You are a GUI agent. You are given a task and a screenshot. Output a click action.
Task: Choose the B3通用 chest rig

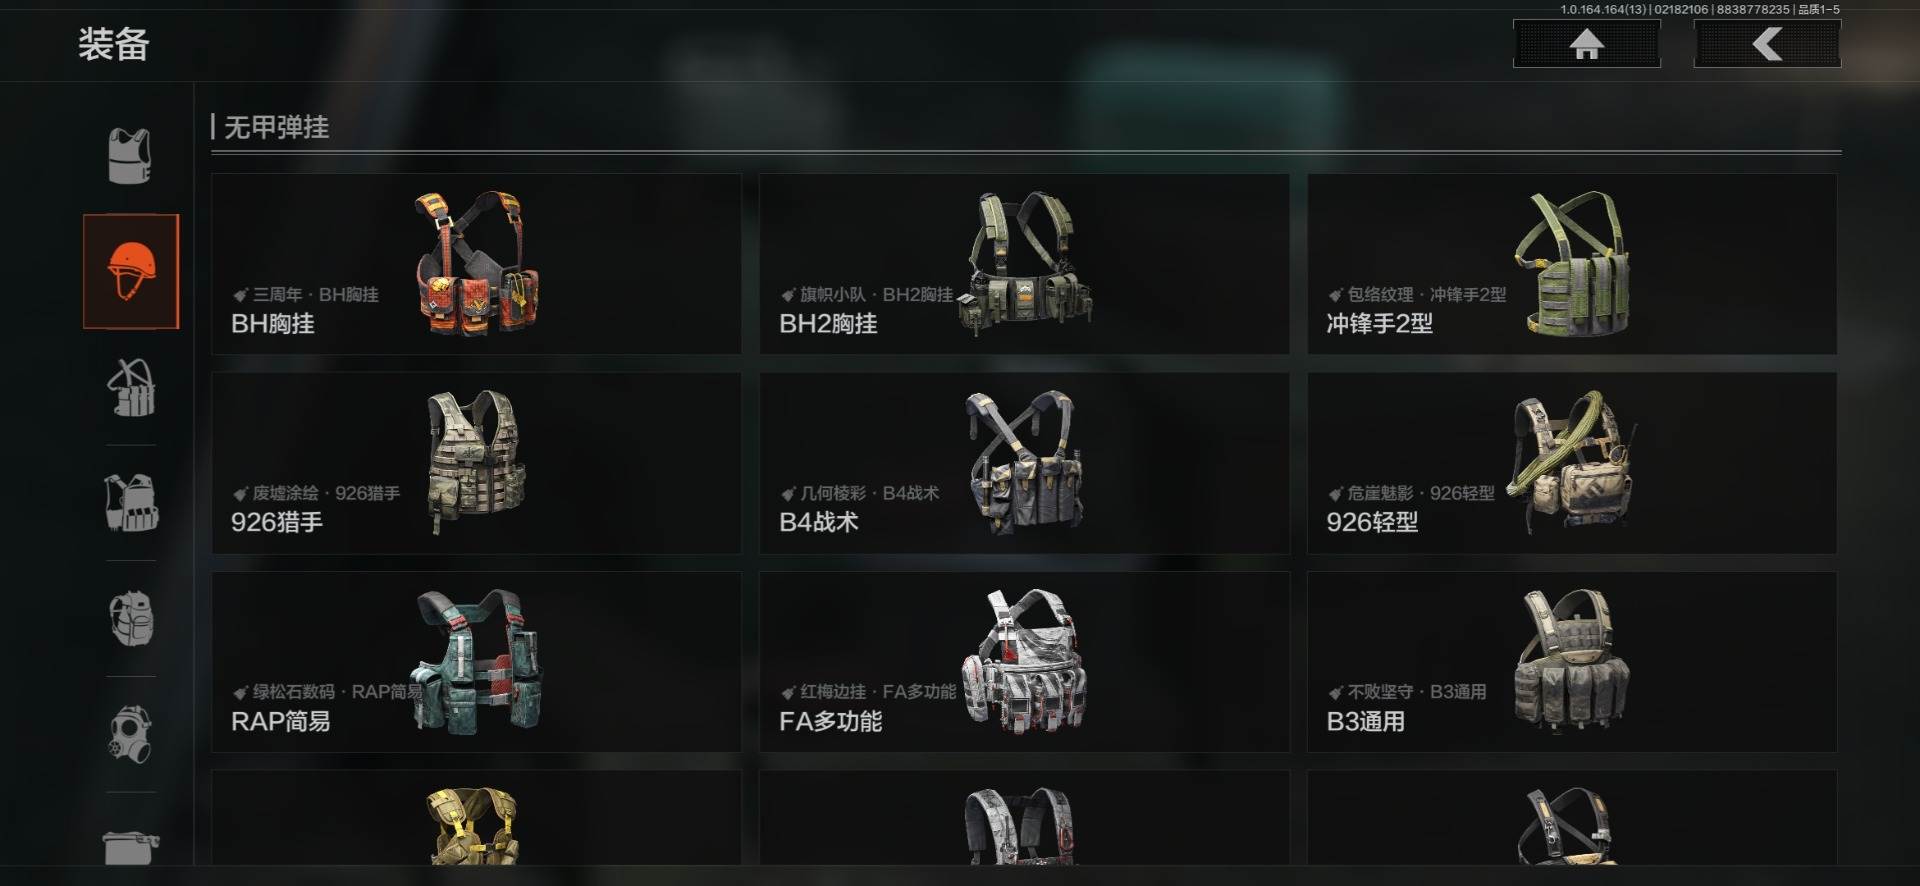1572,662
